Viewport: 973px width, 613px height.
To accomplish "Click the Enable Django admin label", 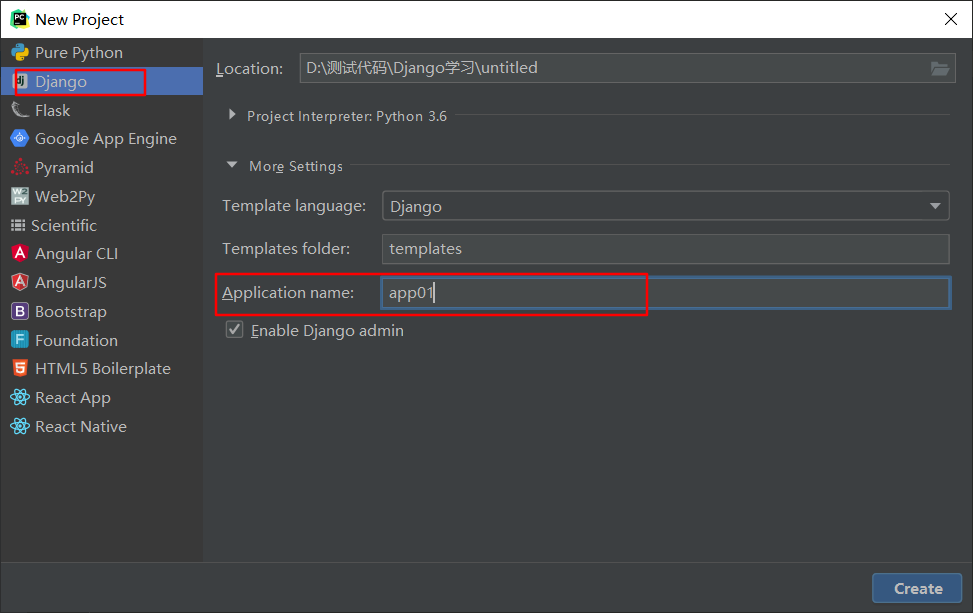I will pyautogui.click(x=327, y=331).
